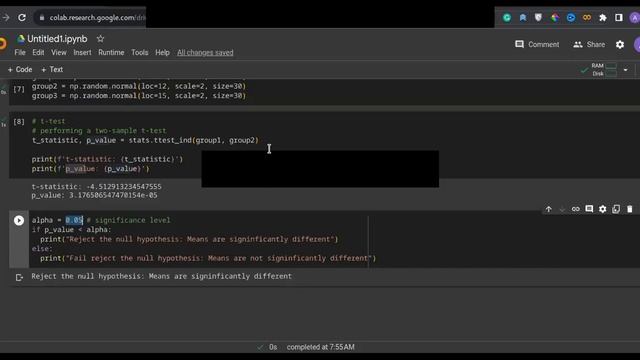Move the selected cell down
Screen dimensions: 640x360
[562, 209]
